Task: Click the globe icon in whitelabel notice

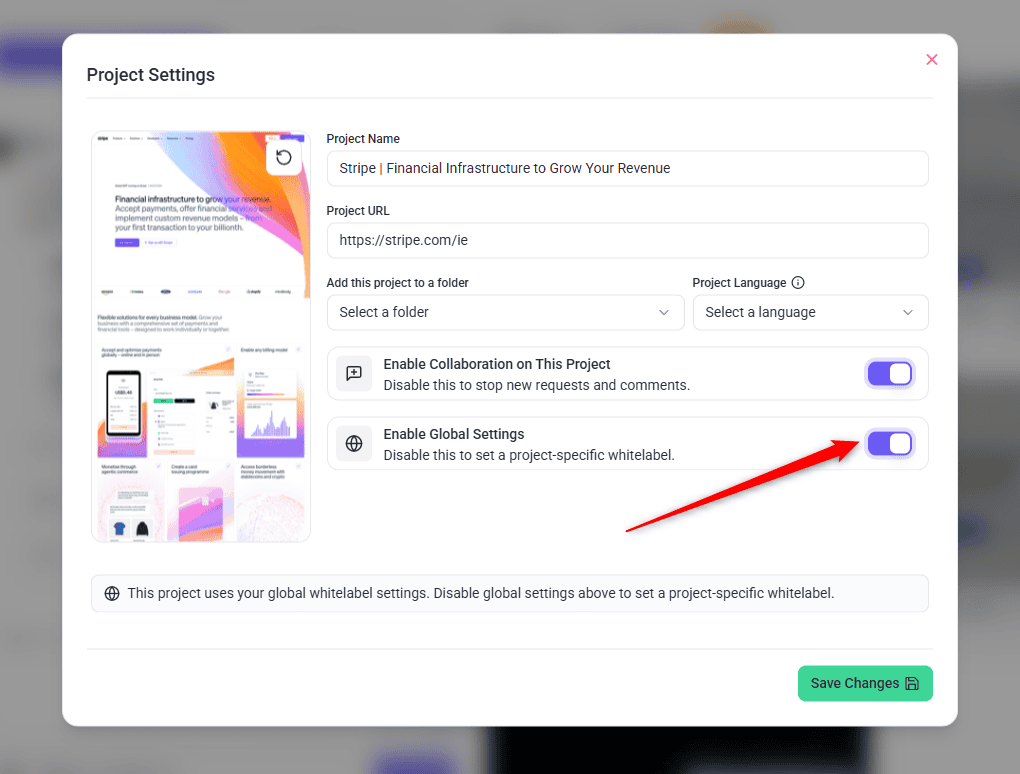Action: click(x=112, y=593)
